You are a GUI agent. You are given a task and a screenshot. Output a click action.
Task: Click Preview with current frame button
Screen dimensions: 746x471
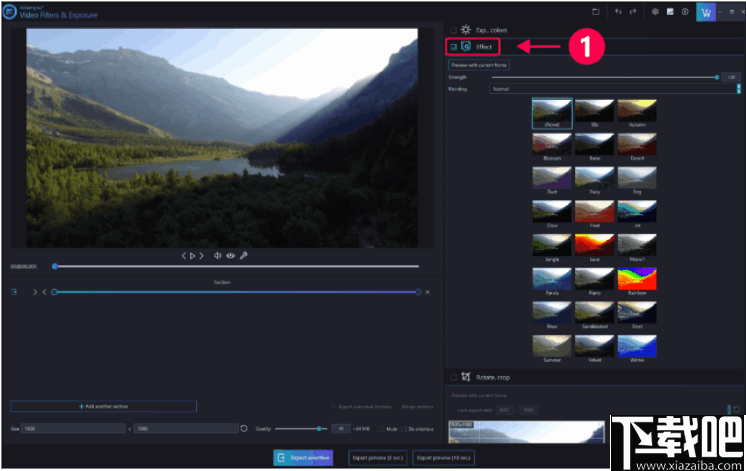(x=479, y=65)
